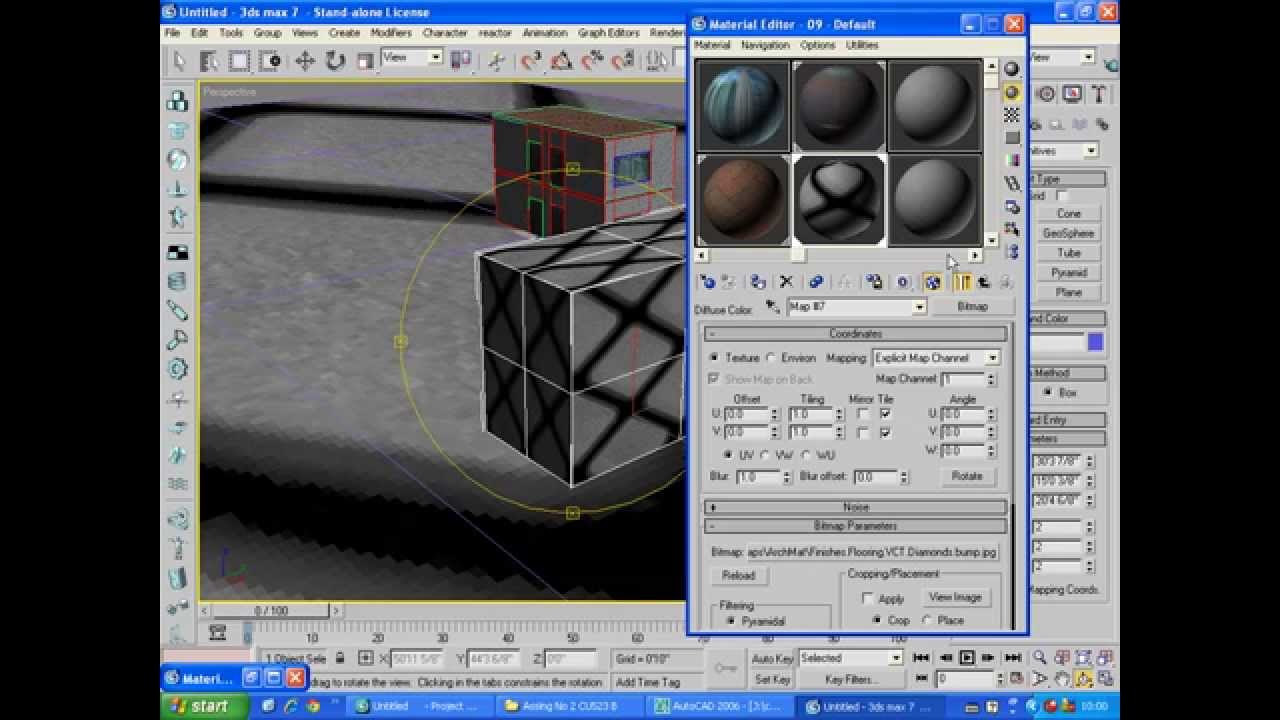Click the Rotate button

tap(966, 476)
